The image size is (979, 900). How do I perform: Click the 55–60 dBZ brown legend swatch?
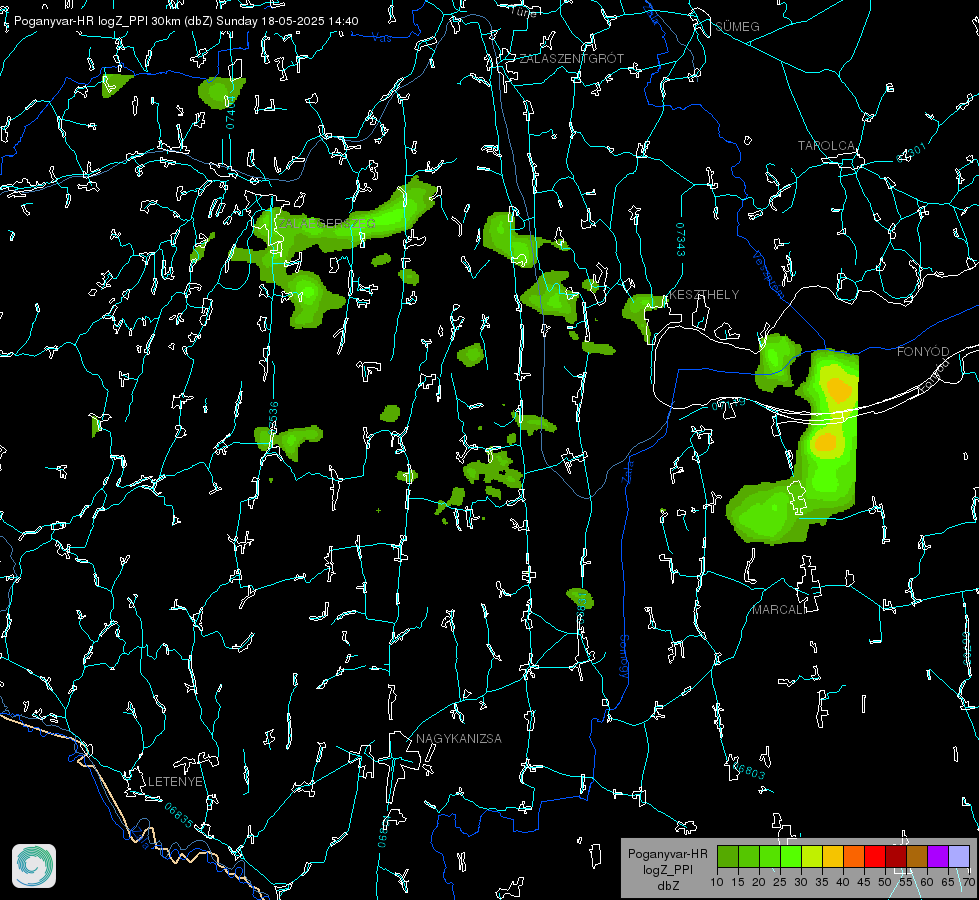(917, 856)
